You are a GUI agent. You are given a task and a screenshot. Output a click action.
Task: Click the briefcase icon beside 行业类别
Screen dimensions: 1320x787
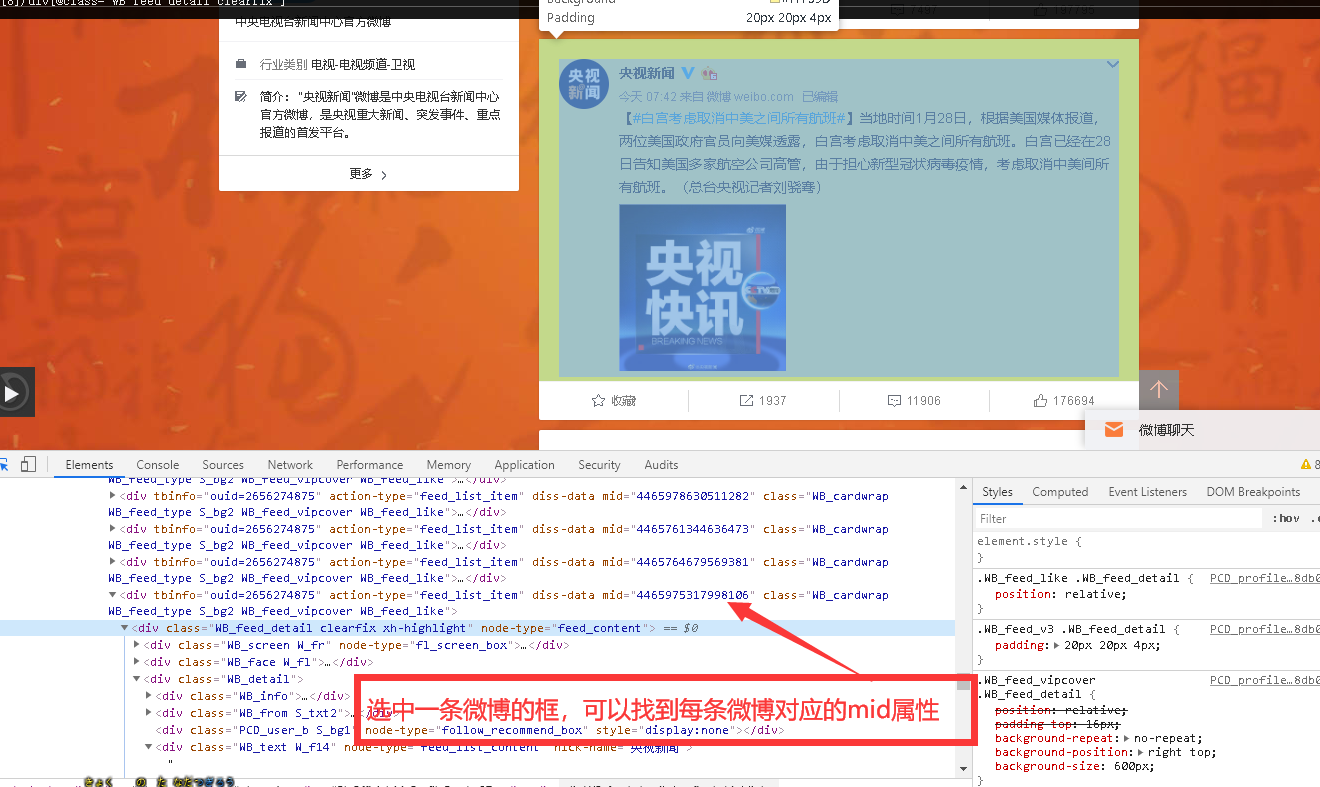coord(241,64)
